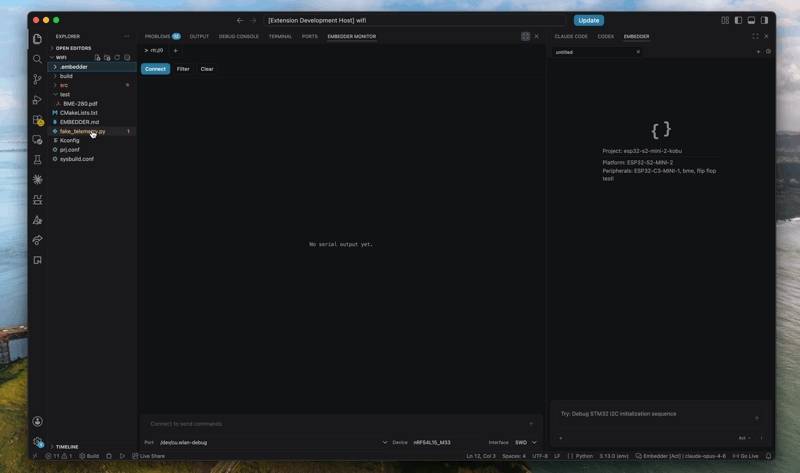800x473 pixels.
Task: Go back with the navigation arrow
Action: click(x=240, y=20)
